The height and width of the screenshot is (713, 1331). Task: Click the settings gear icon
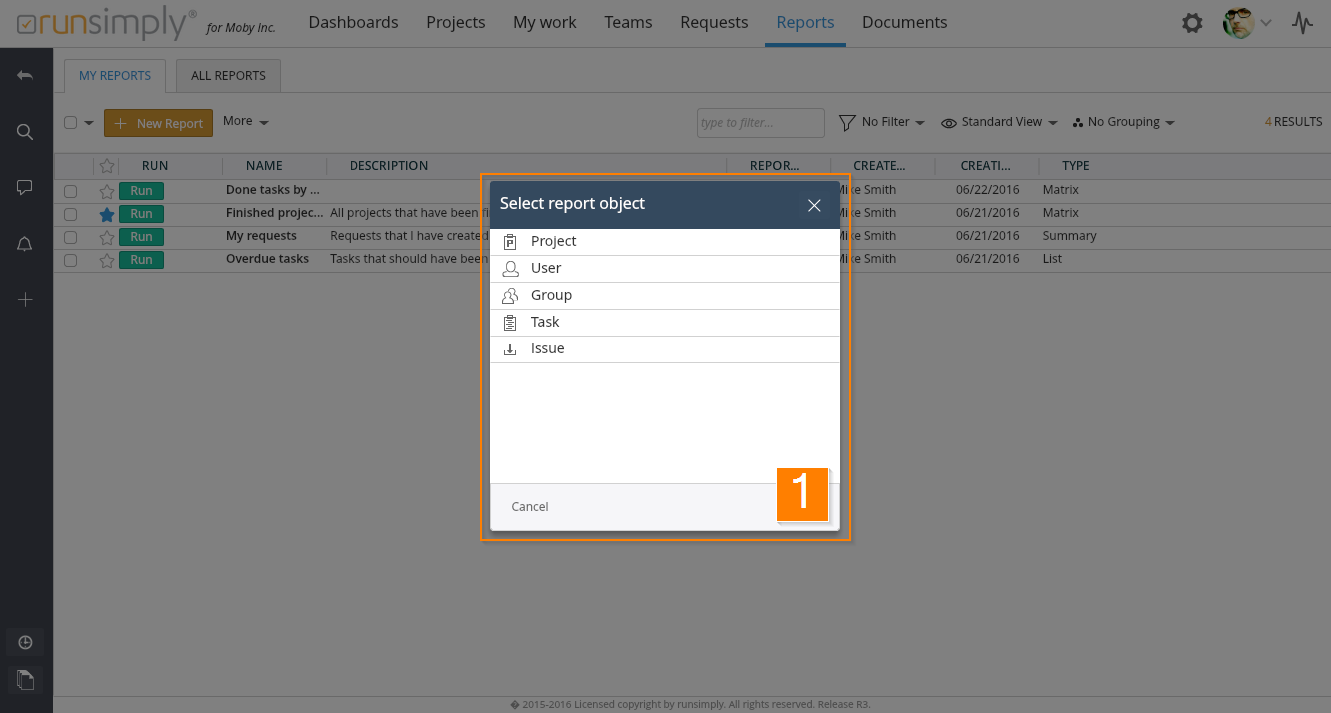tap(1192, 23)
